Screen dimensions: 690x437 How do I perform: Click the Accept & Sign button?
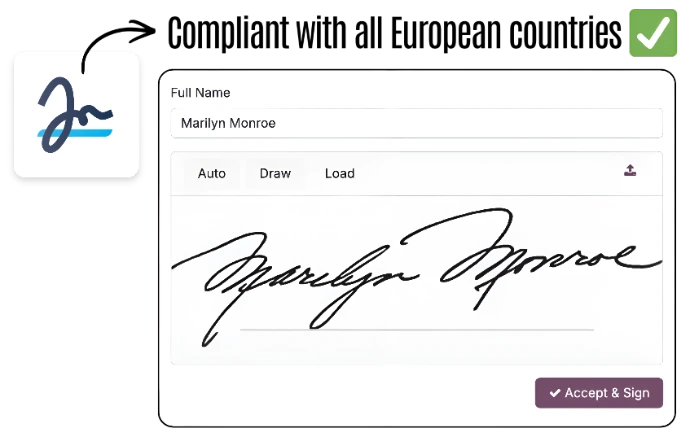click(598, 393)
